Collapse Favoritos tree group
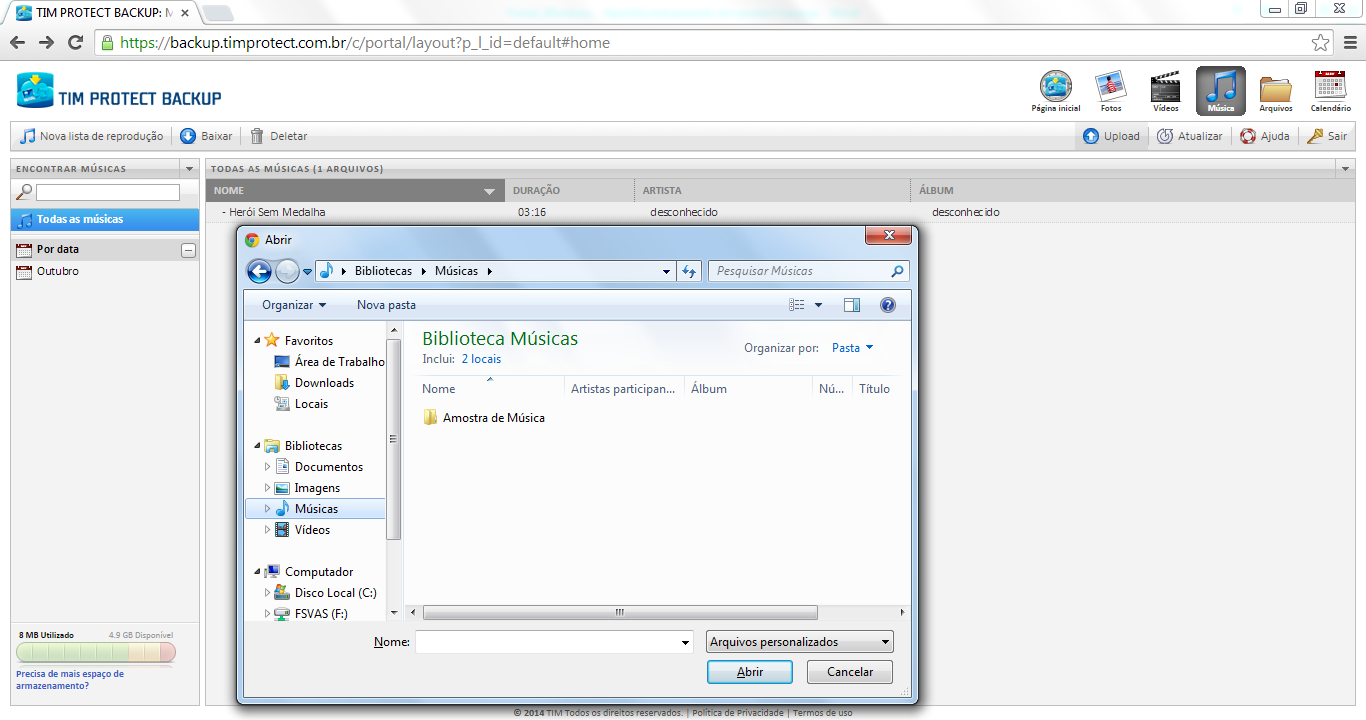The height and width of the screenshot is (720, 1366). (x=257, y=341)
